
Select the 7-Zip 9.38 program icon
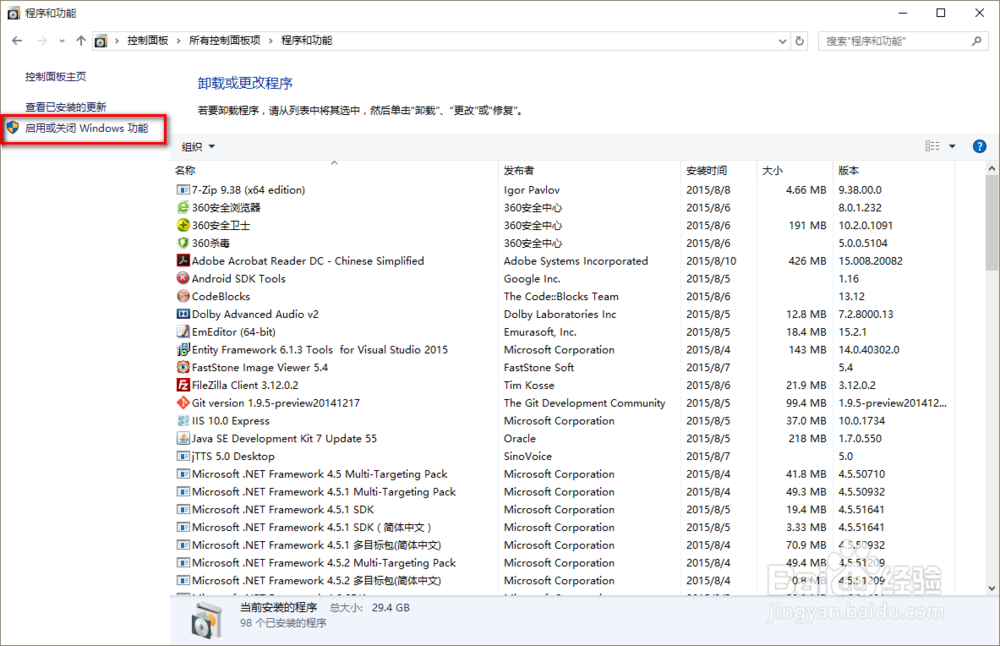click(182, 189)
